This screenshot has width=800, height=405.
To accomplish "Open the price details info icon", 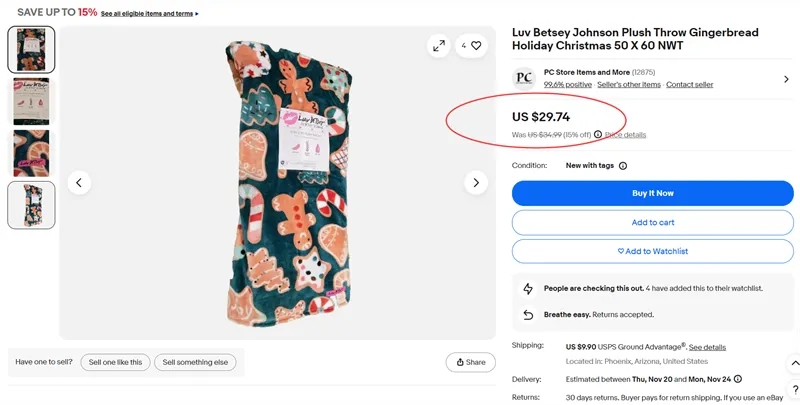I will (598, 135).
